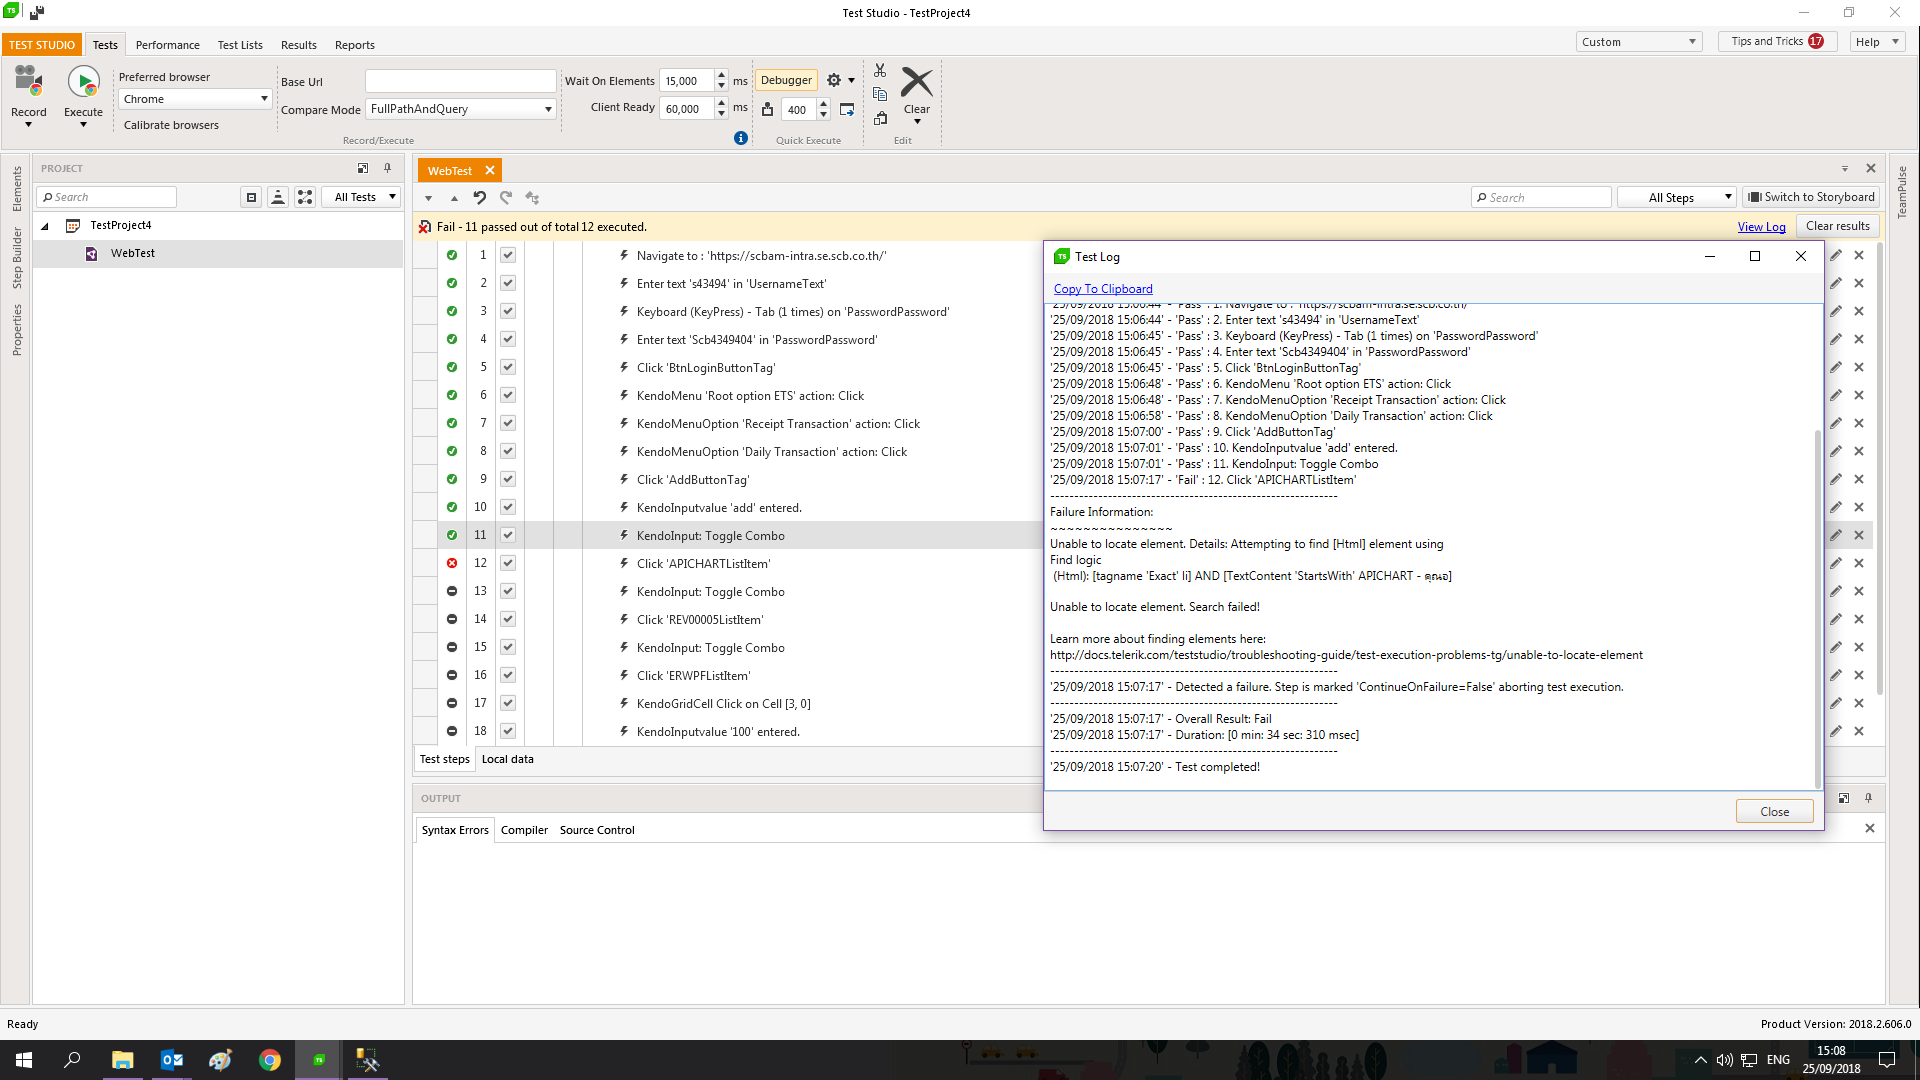The height and width of the screenshot is (1080, 1920).
Task: Click the undo arrow in test toolbar
Action: 480,198
